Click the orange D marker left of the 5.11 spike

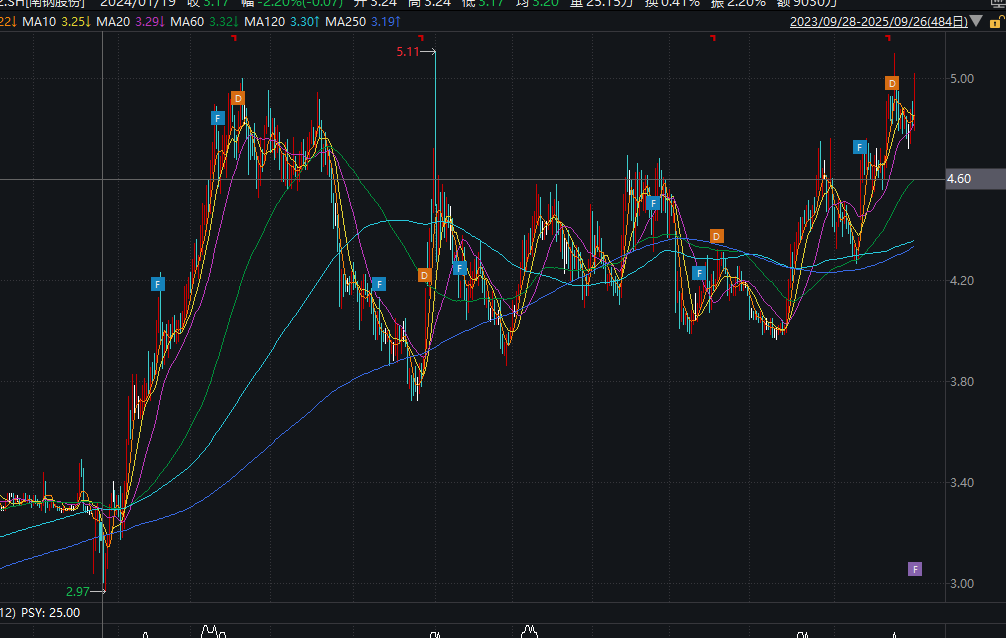tap(424, 275)
